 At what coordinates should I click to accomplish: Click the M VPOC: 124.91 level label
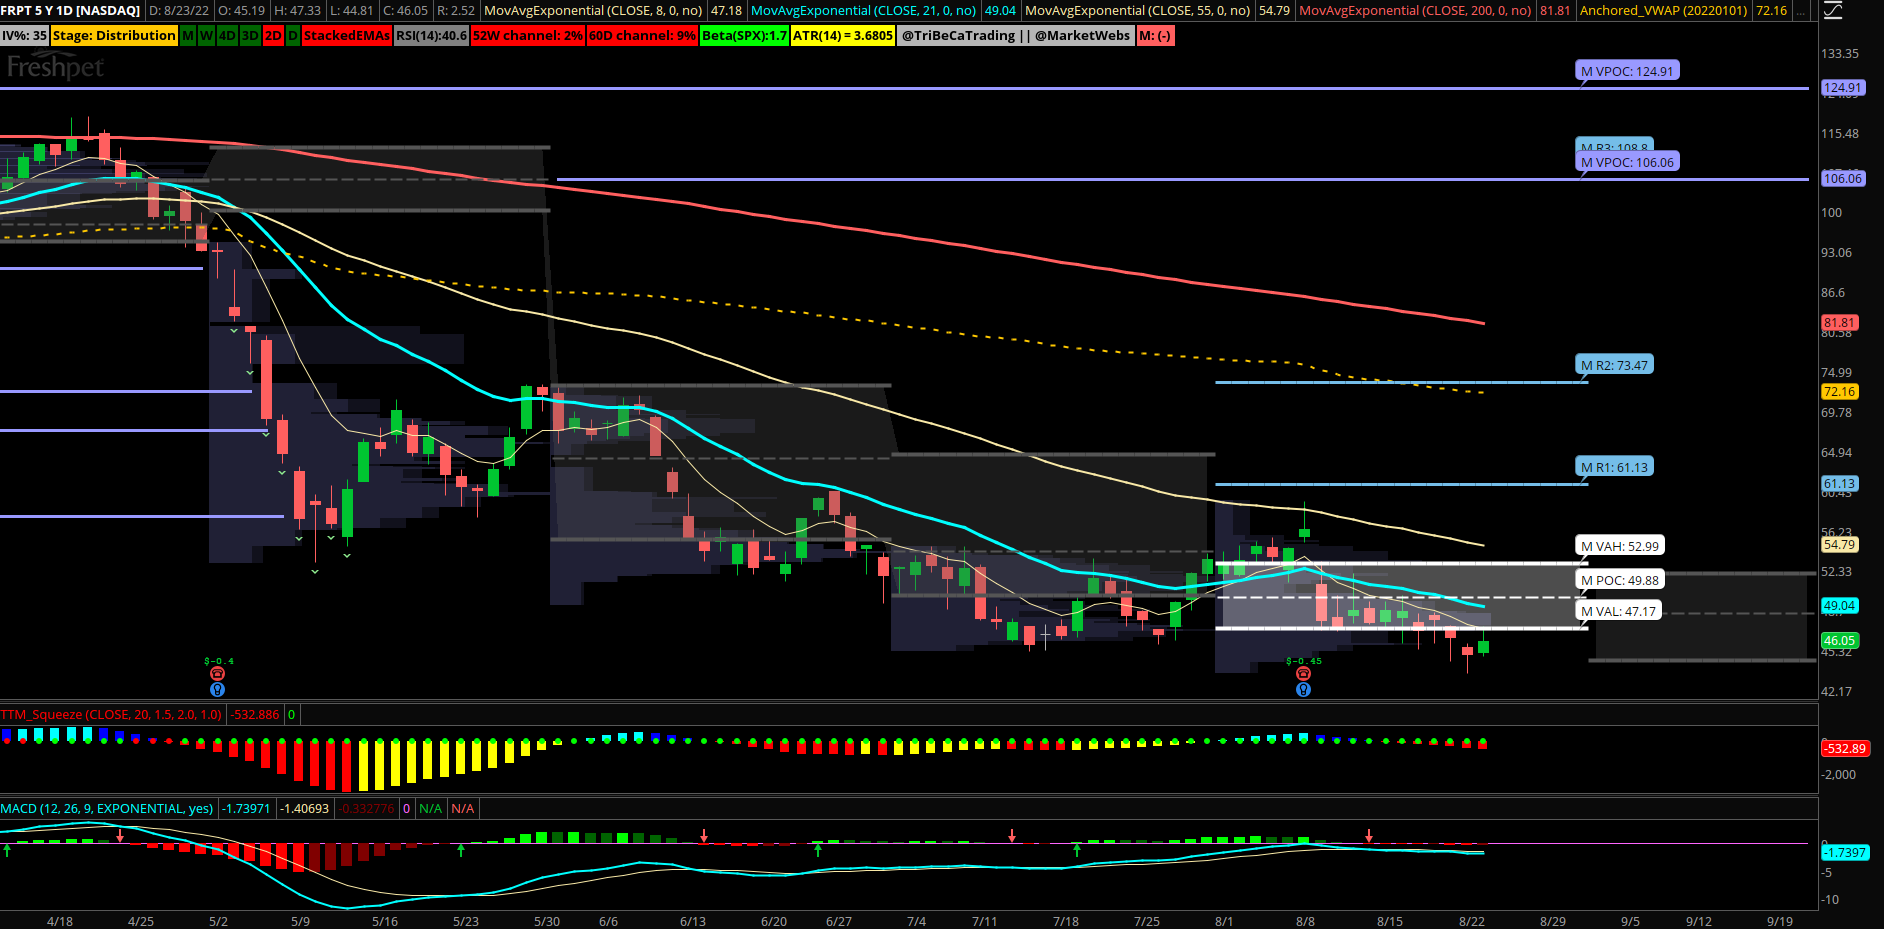click(x=1627, y=71)
